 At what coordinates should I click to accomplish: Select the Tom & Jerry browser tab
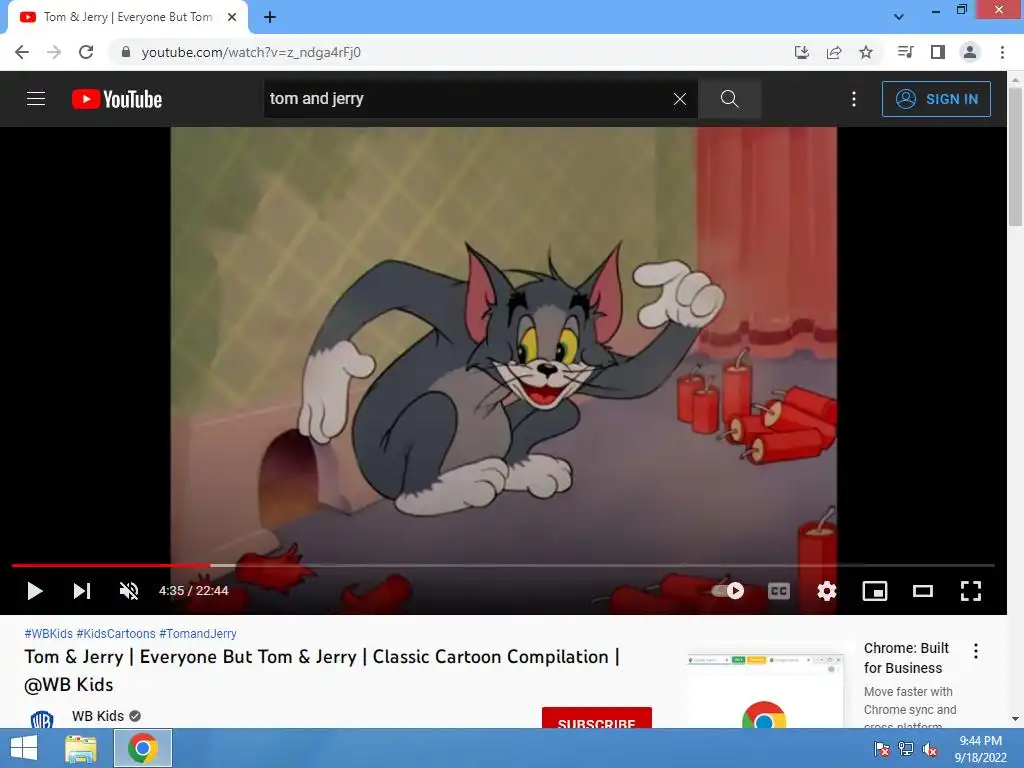click(127, 17)
